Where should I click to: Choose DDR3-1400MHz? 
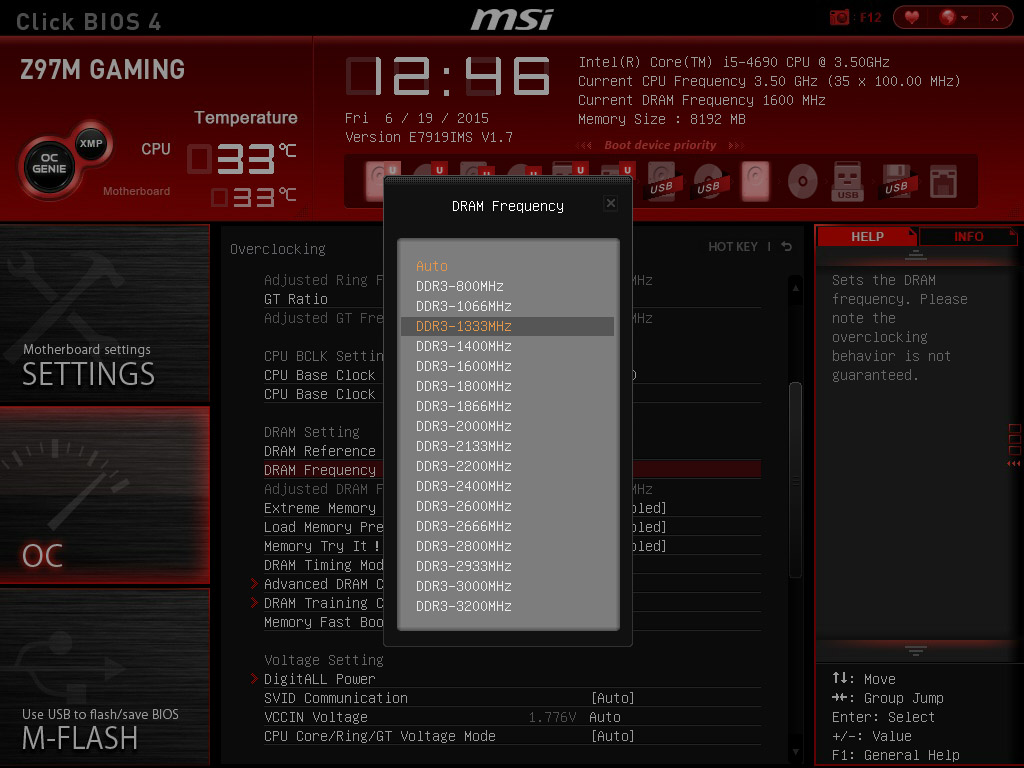coord(507,346)
